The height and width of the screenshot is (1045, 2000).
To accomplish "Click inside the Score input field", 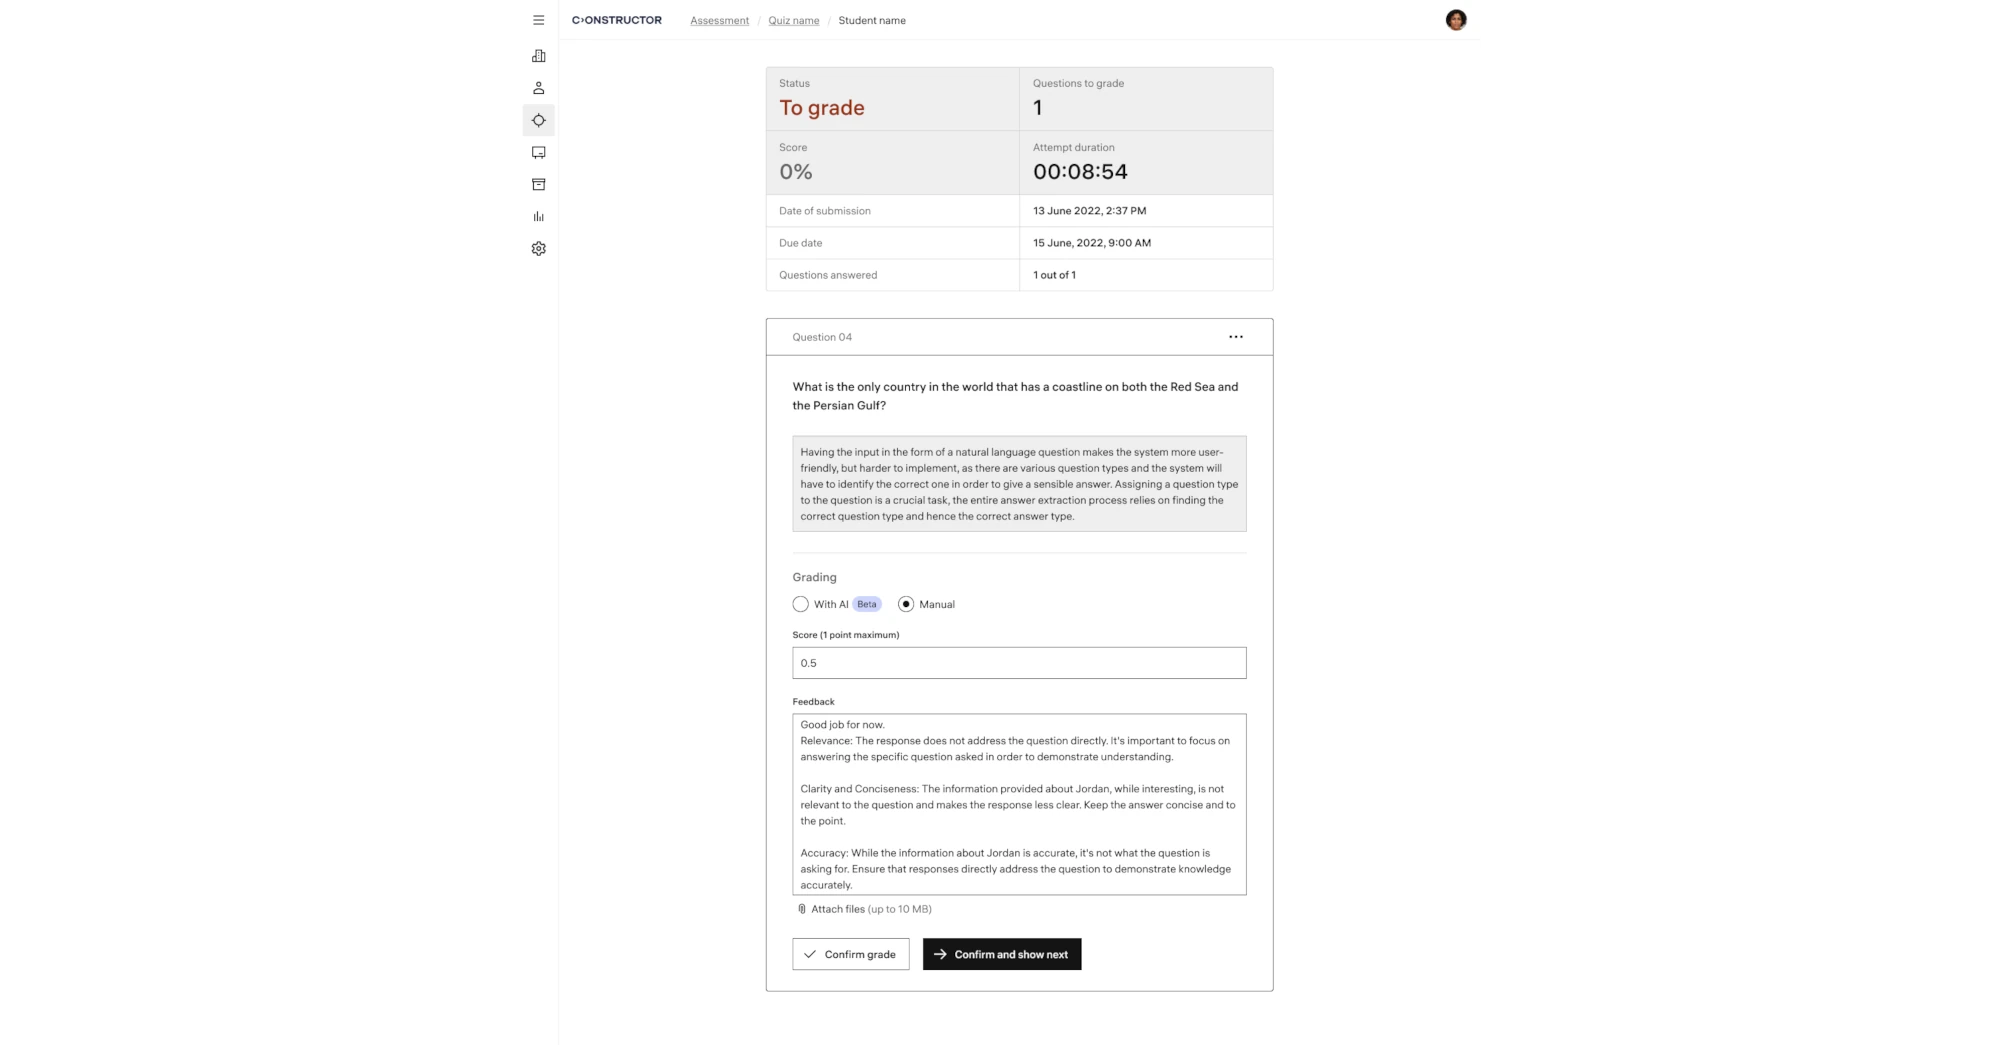I will coord(1018,663).
